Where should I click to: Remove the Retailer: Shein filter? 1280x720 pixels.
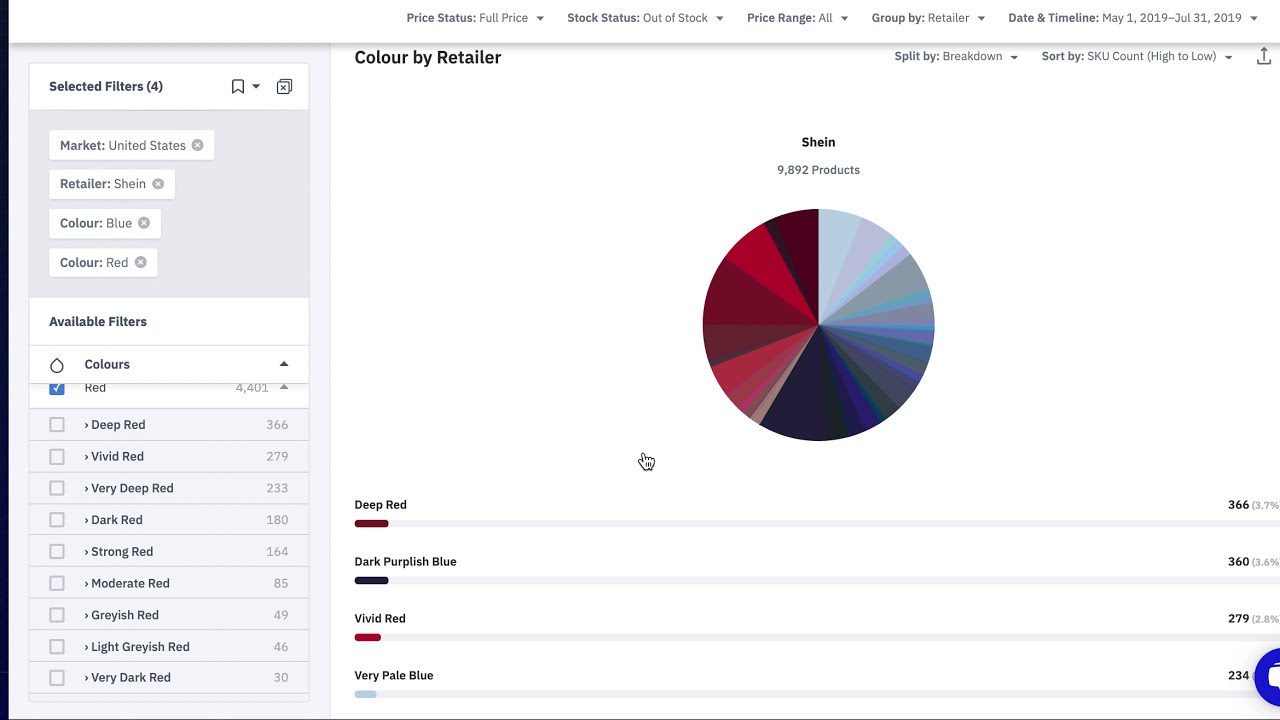(x=158, y=184)
